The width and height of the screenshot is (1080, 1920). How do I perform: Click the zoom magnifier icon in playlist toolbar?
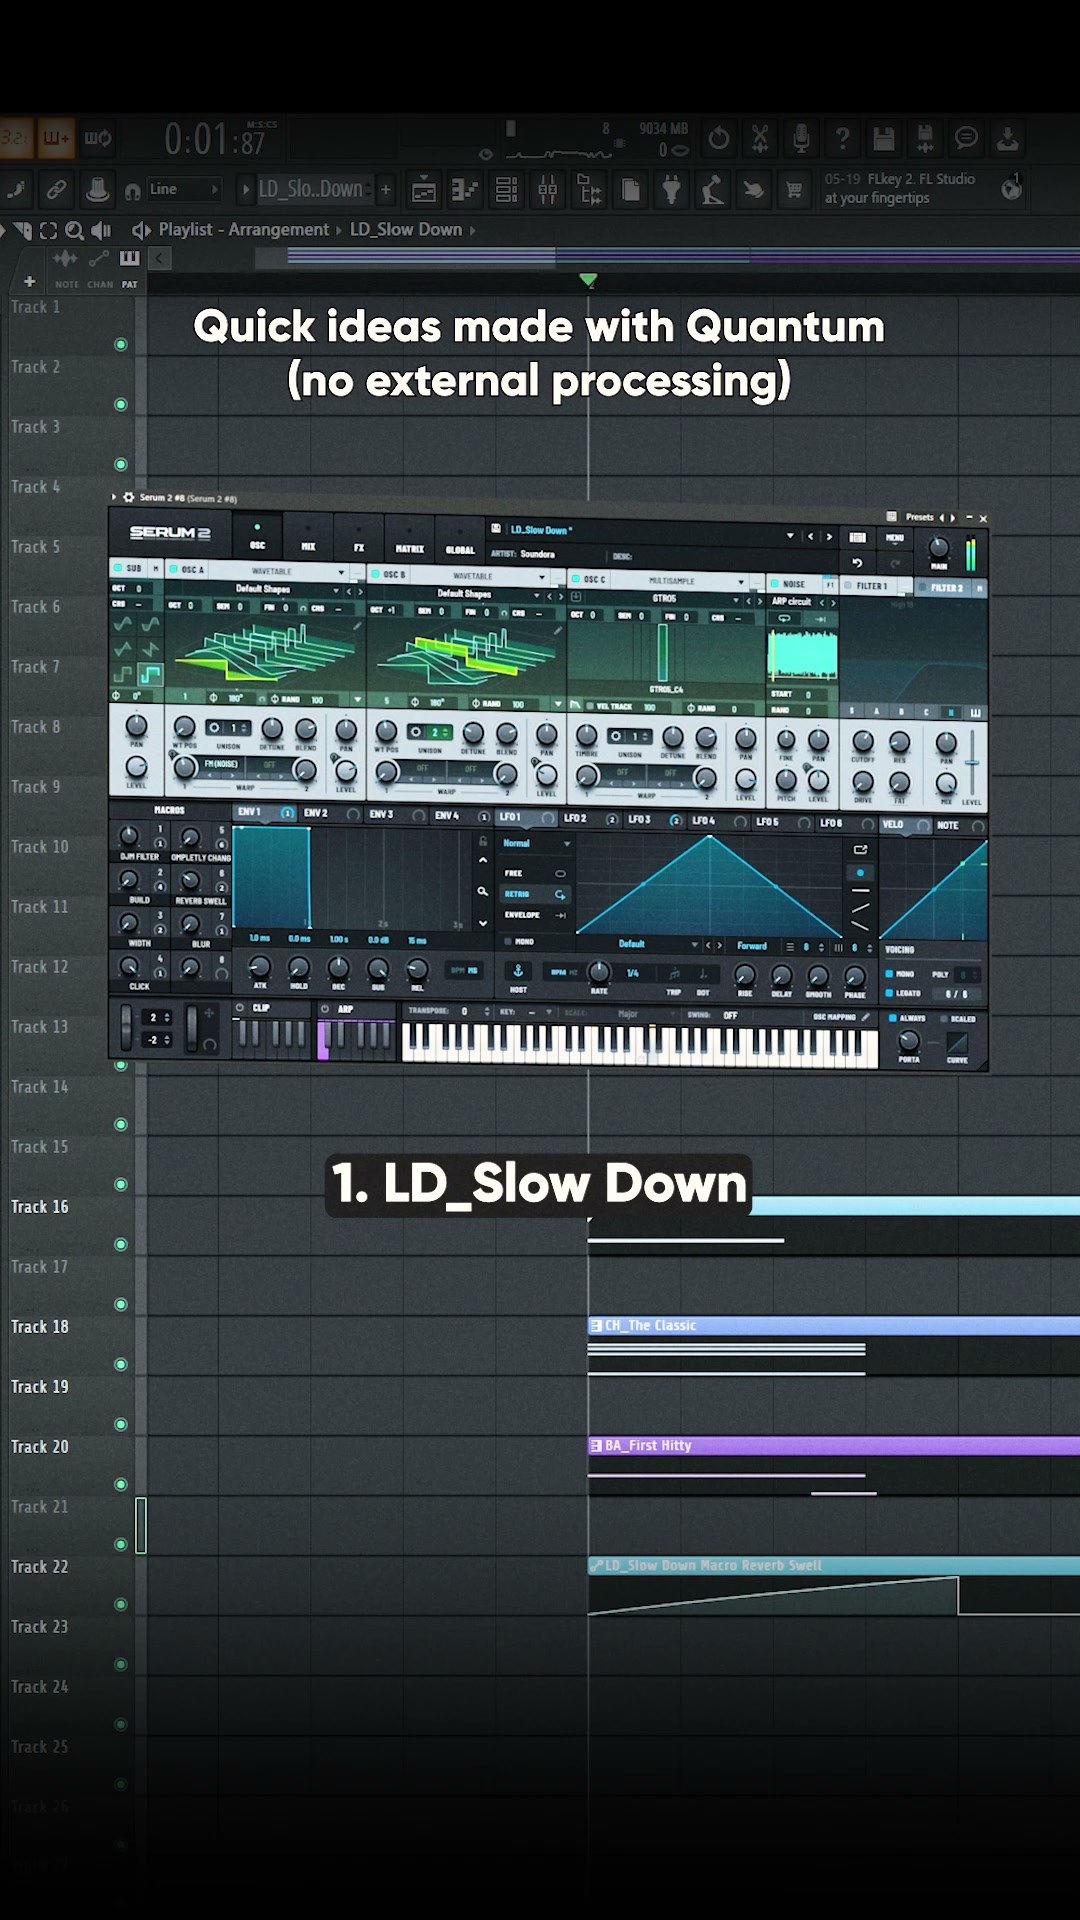[74, 231]
